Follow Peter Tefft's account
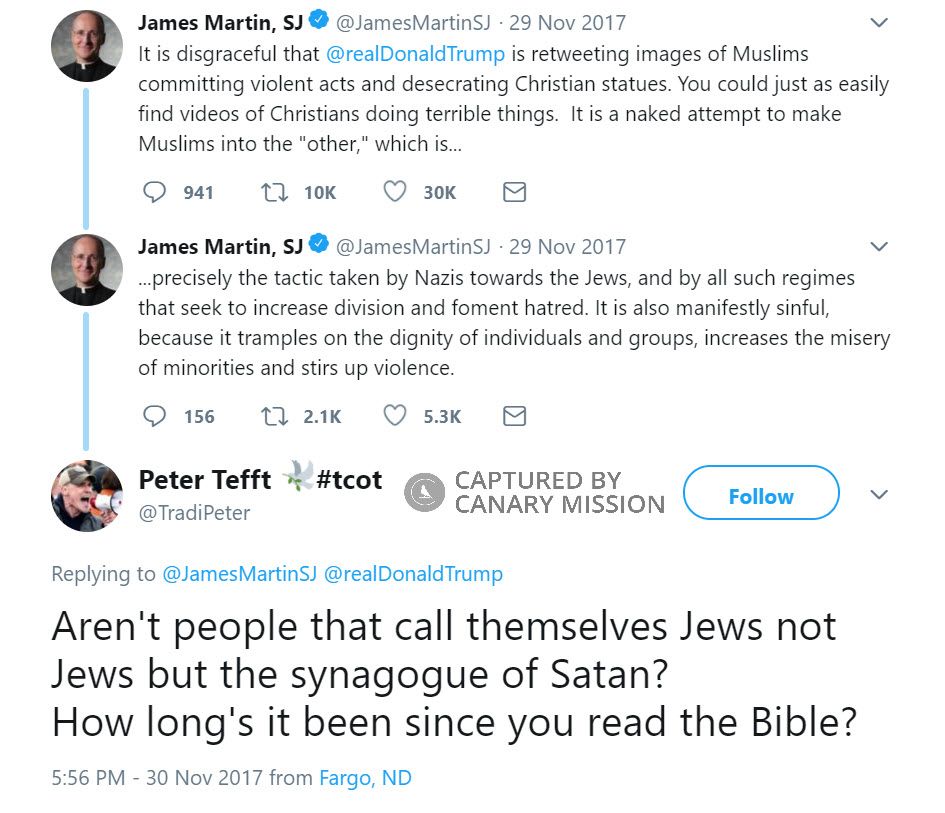Screen dimensions: 945x813 [760, 496]
